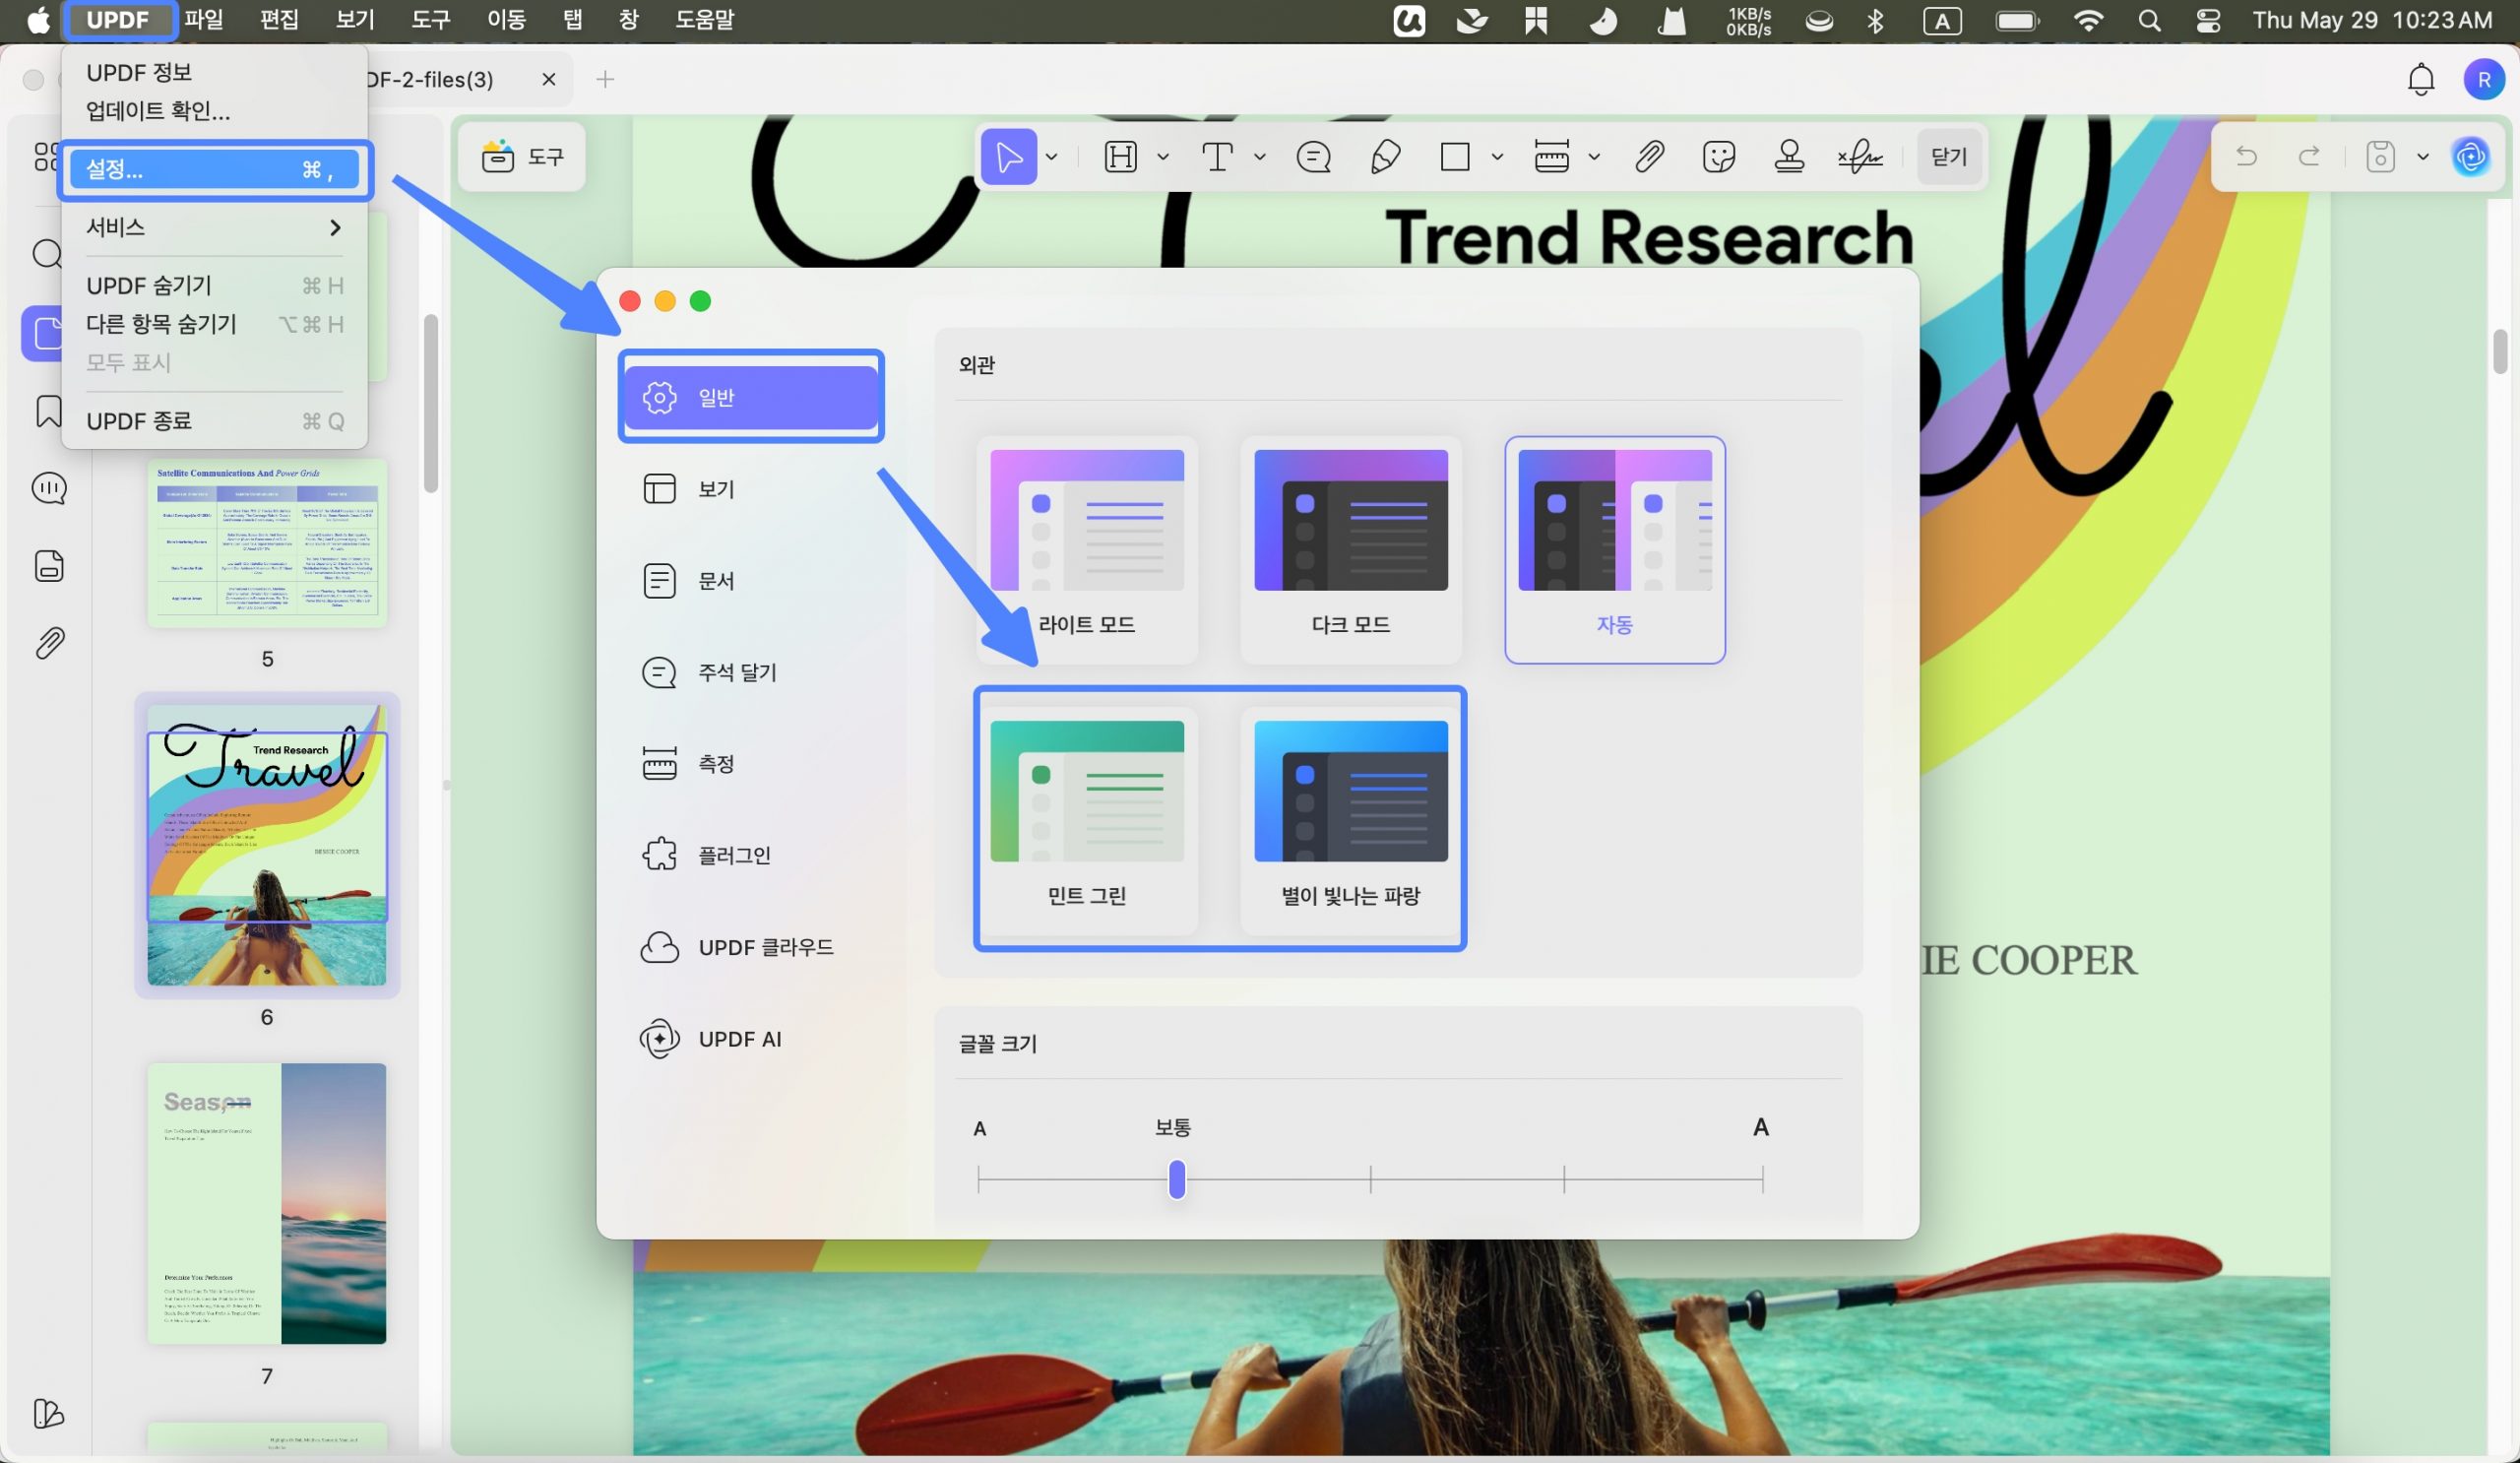Screen dimensions: 2520x1463
Task: Select the stamp tool
Action: tap(1789, 157)
